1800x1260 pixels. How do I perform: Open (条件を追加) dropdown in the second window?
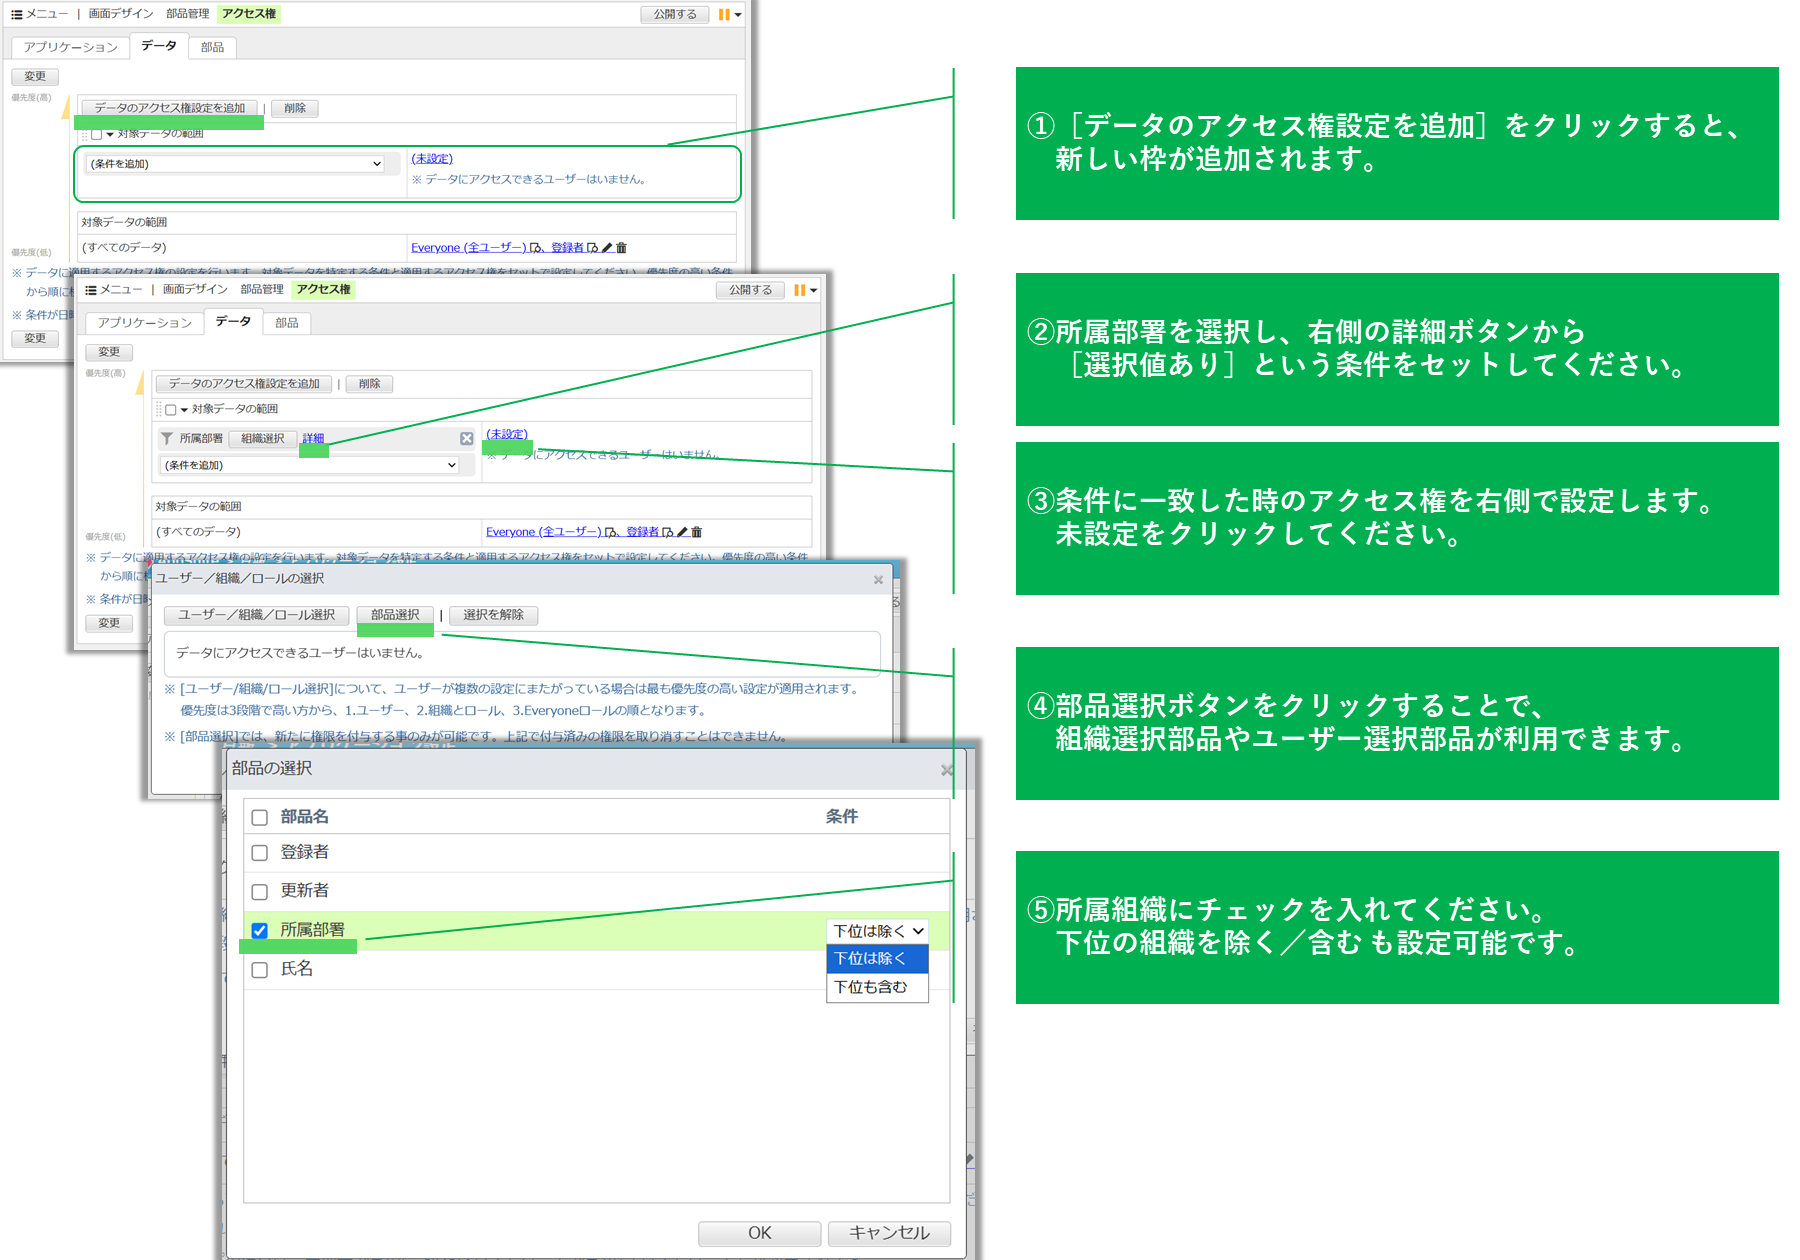click(x=310, y=465)
